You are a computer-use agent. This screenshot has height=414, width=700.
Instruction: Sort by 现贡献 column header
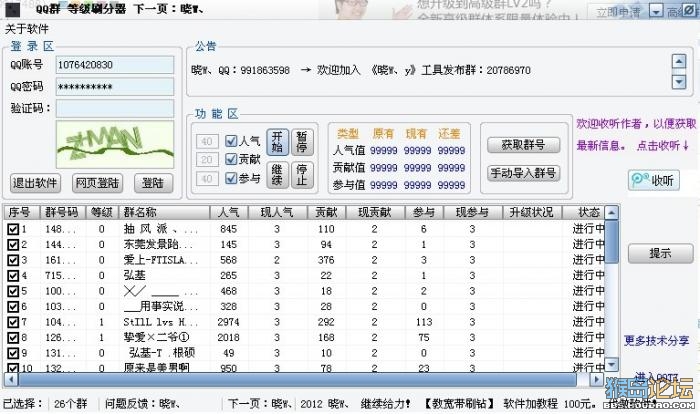[x=375, y=212]
